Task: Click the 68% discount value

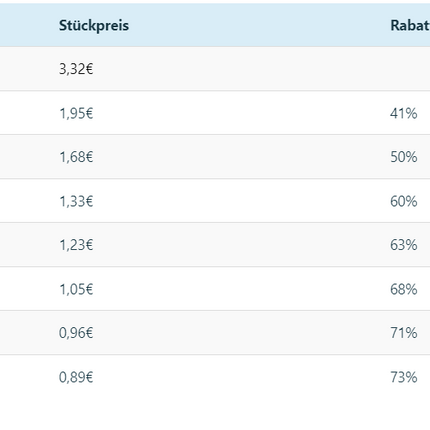Action: click(403, 289)
